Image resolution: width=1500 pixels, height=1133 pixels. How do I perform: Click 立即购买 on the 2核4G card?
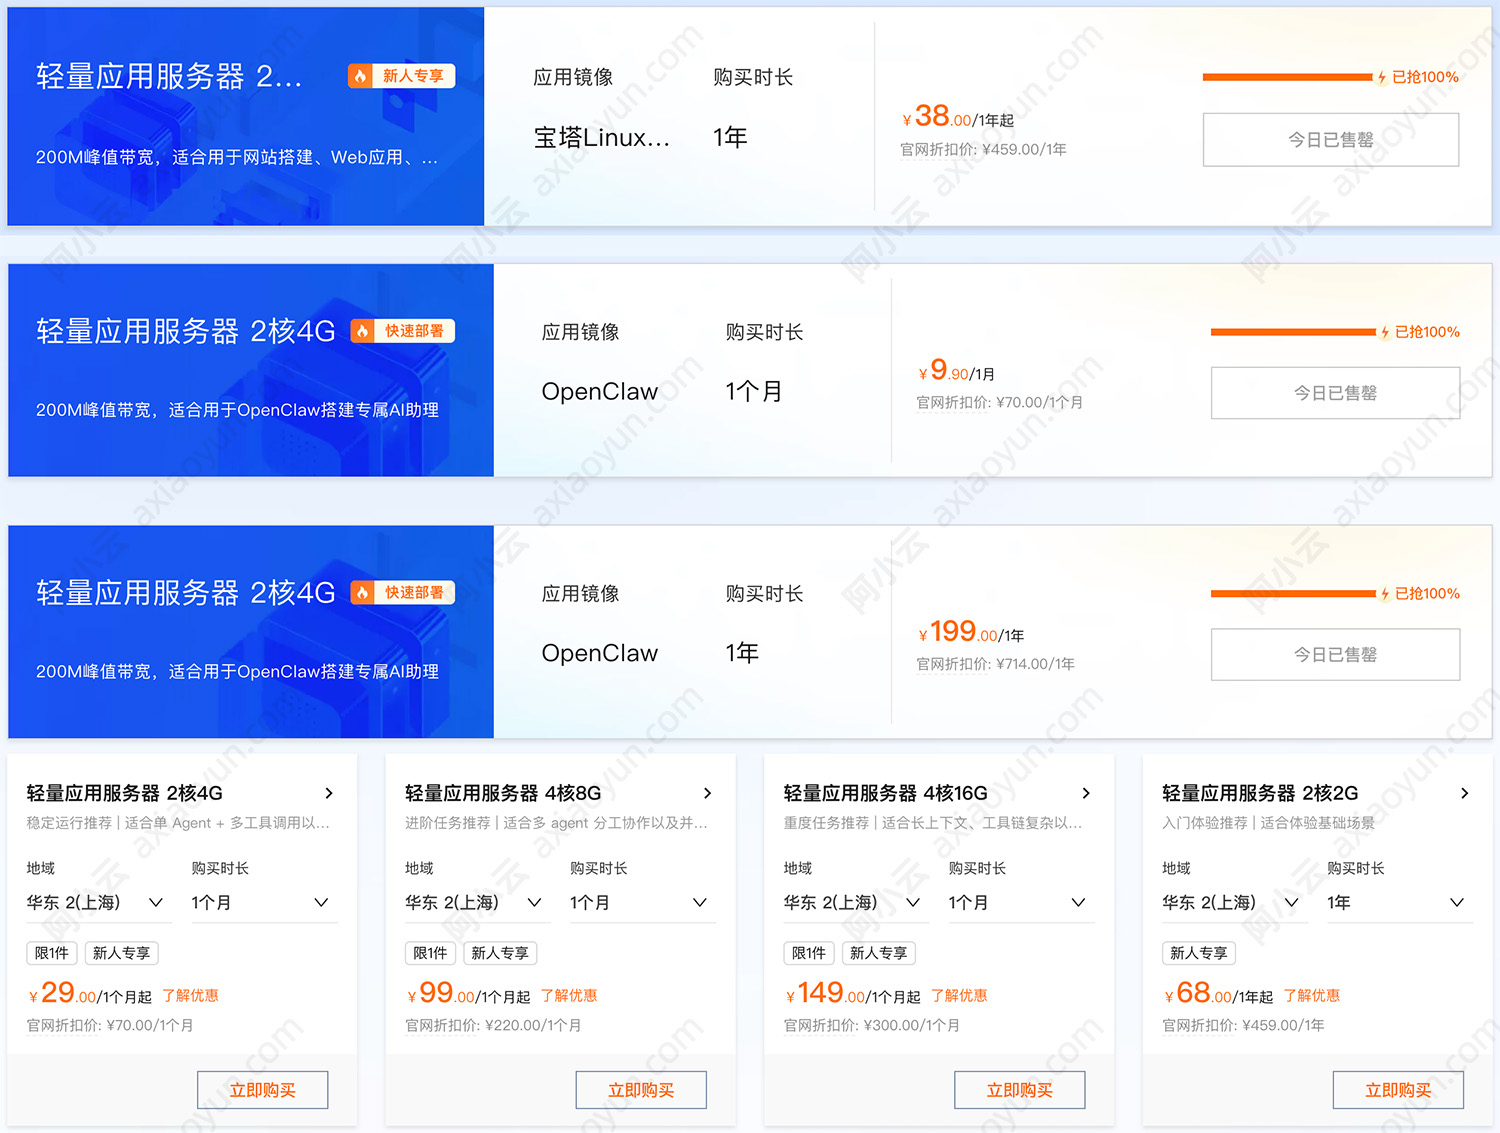tap(261, 1089)
